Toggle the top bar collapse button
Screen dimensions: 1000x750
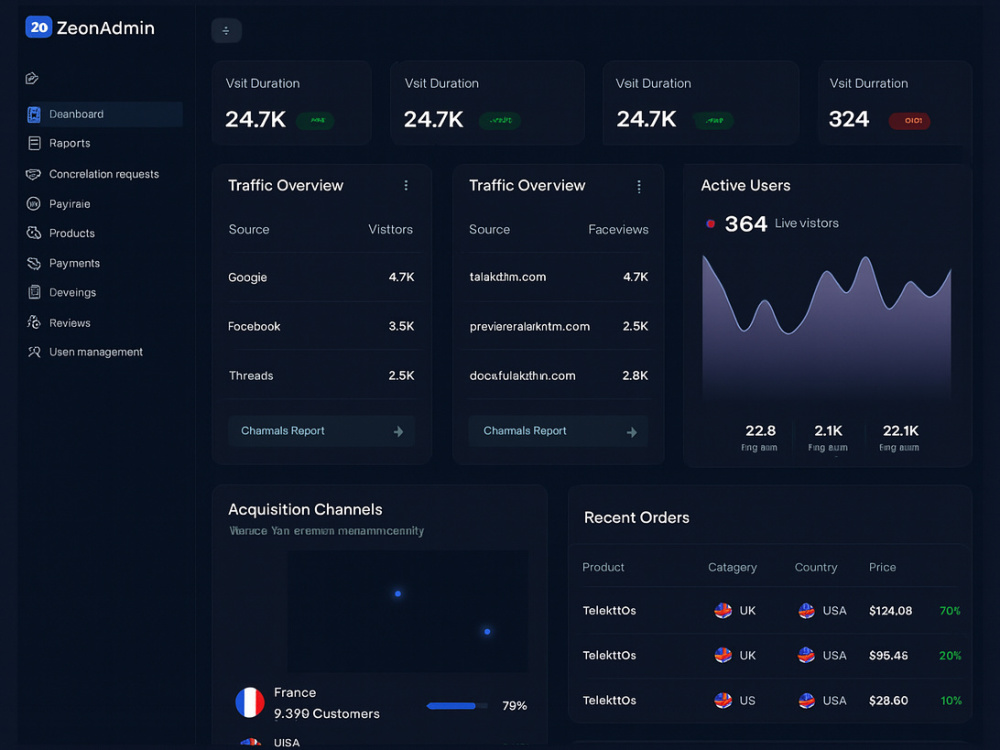click(226, 31)
